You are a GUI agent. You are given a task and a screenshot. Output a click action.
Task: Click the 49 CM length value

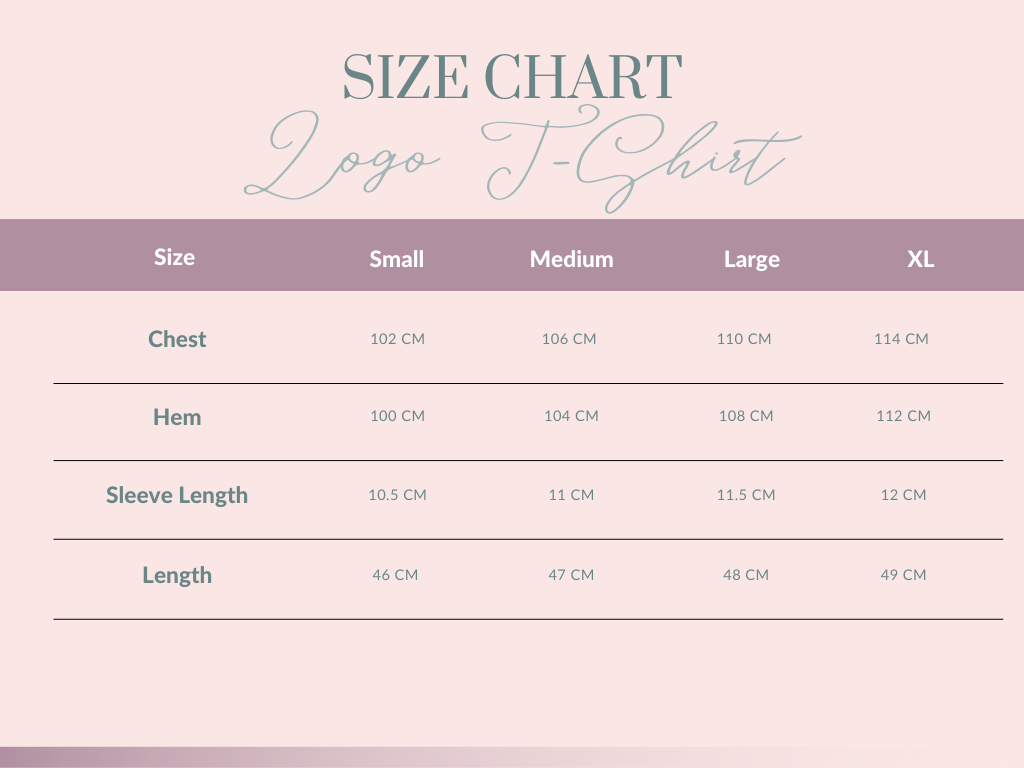pos(903,575)
